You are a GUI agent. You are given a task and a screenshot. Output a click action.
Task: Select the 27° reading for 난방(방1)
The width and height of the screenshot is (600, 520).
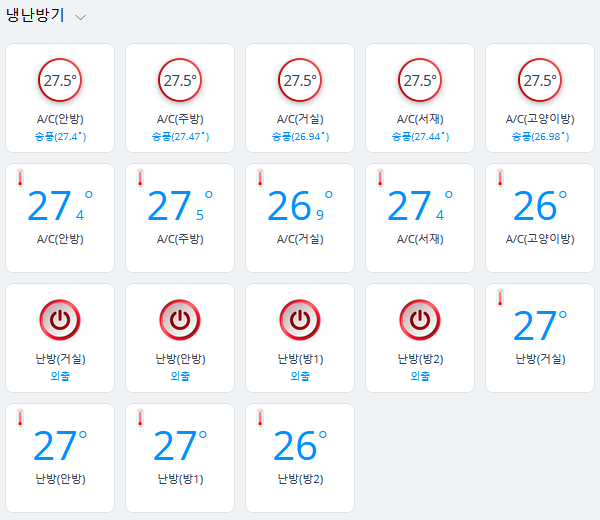(180, 445)
